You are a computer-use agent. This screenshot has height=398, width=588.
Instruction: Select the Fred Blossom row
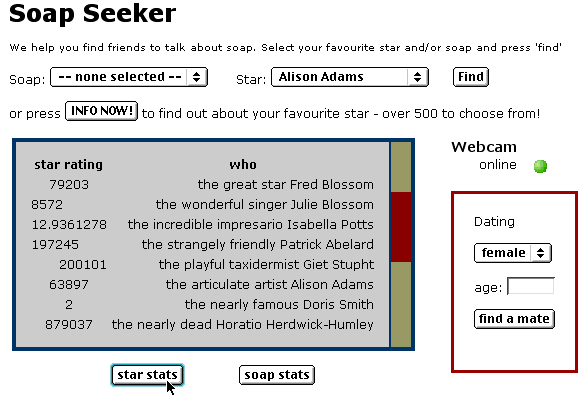coord(202,185)
